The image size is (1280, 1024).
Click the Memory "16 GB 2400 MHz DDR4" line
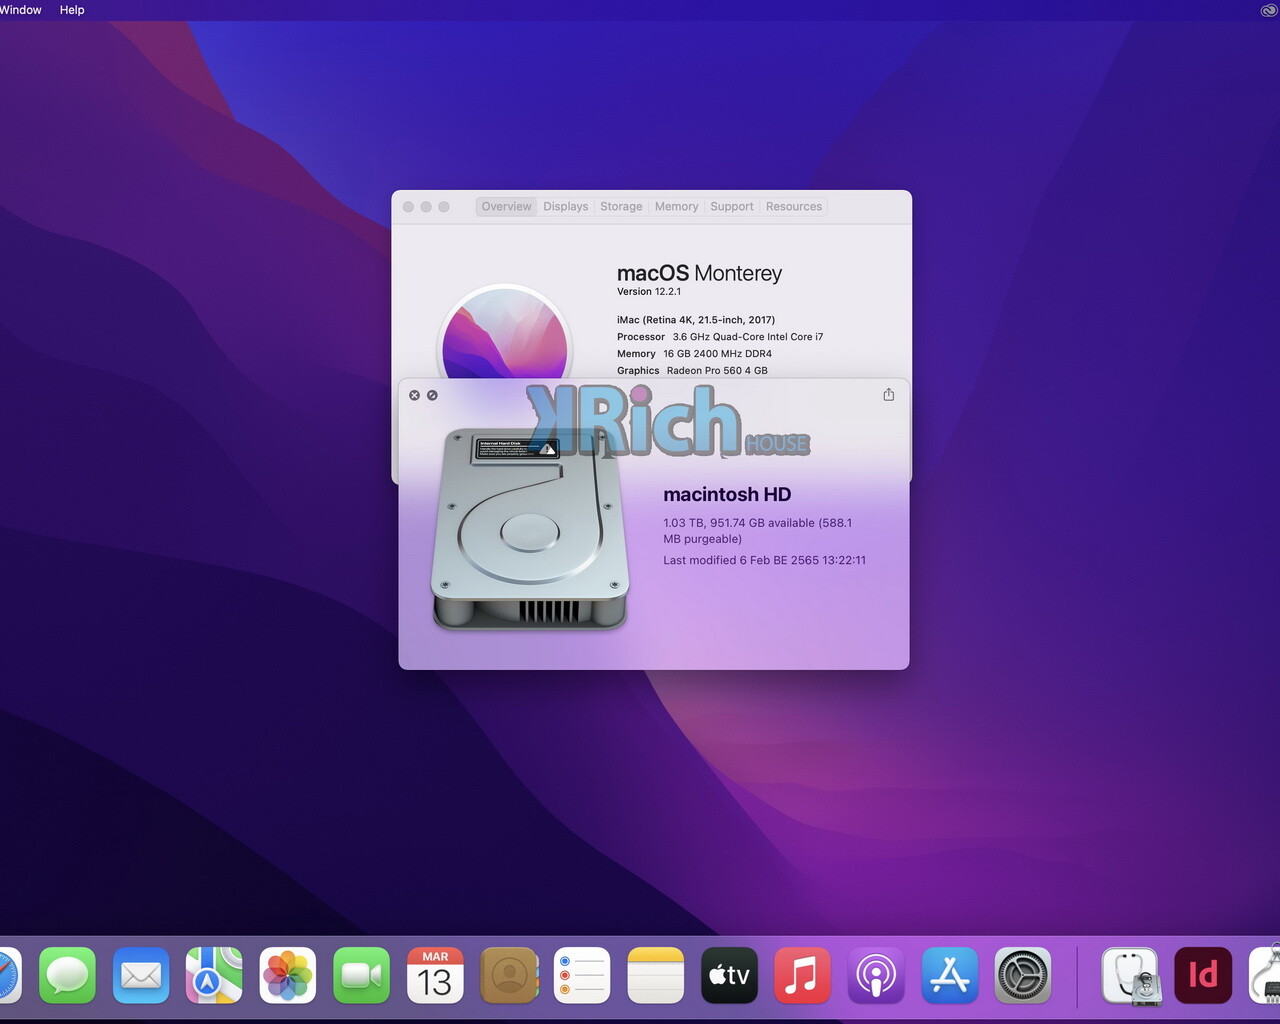click(x=694, y=354)
